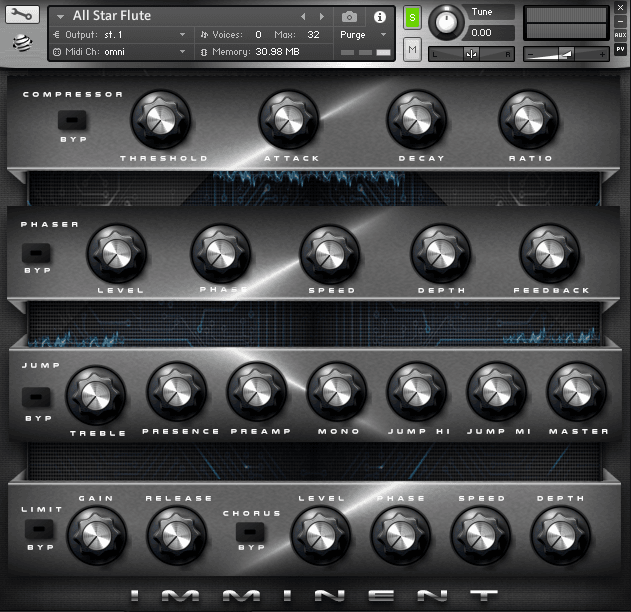Click the Tune knob
Screen dimensions: 631x612
click(446, 22)
